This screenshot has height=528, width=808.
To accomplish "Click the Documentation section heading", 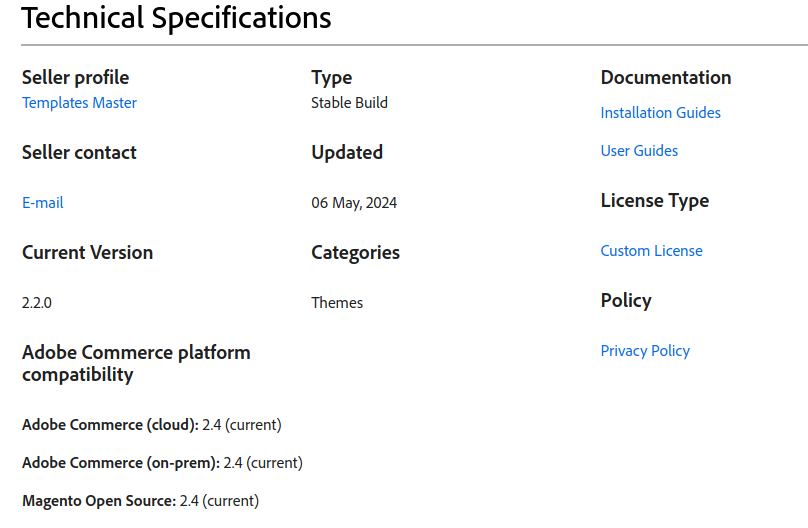I will click(665, 78).
